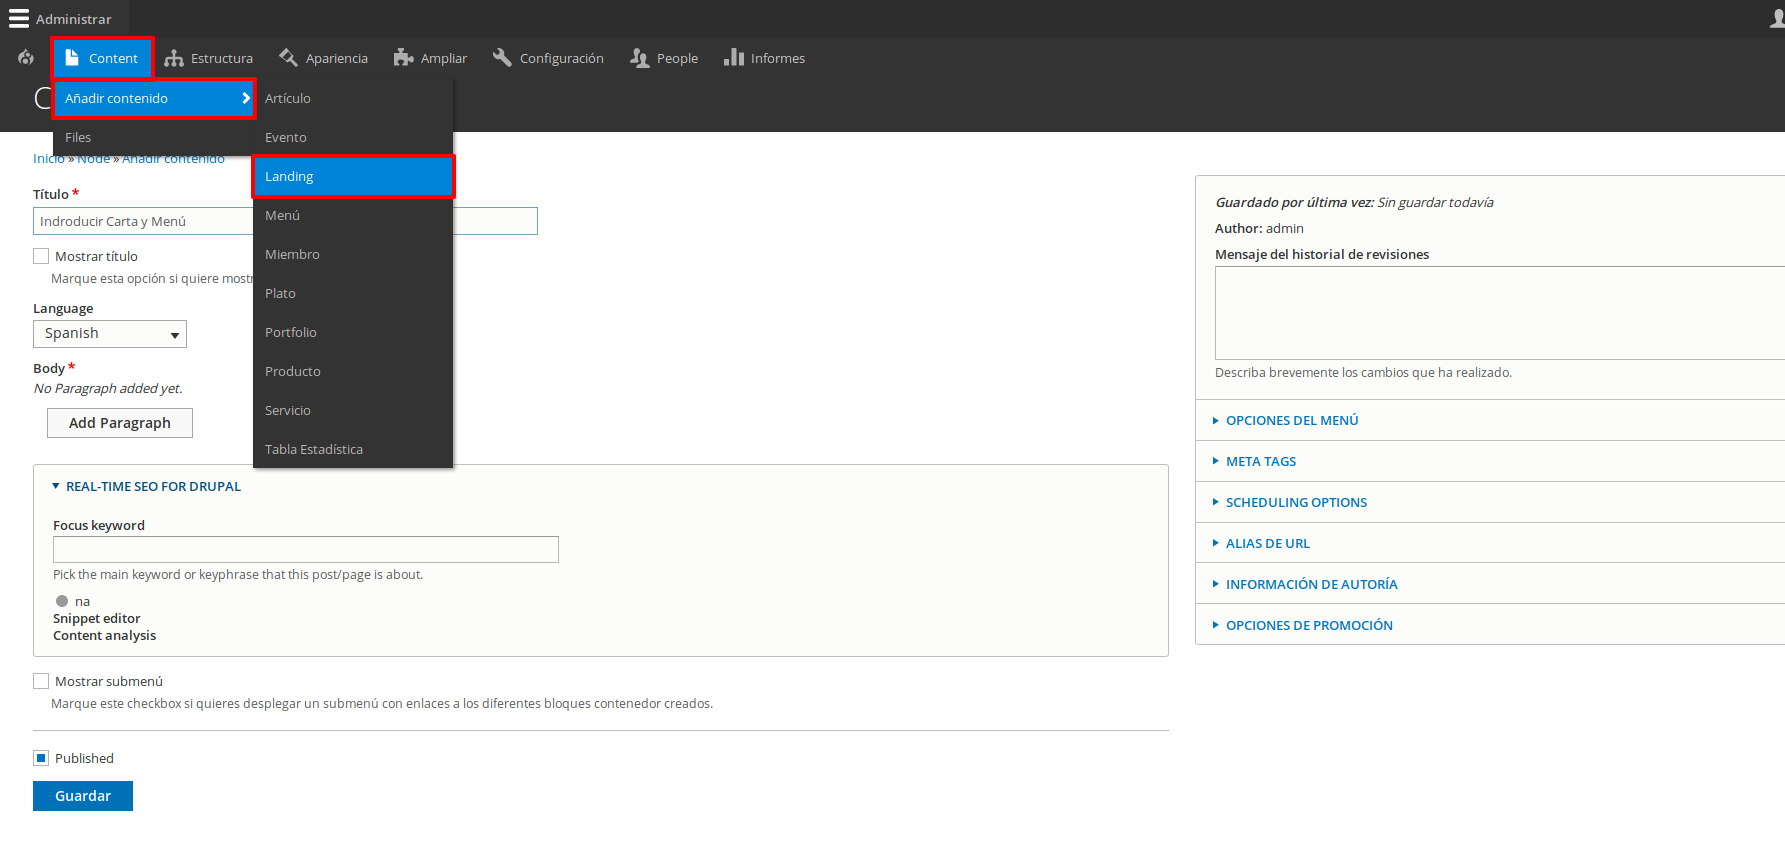Open the Configuración toolbar menu
Screen dimensions: 1785x848
tap(548, 58)
